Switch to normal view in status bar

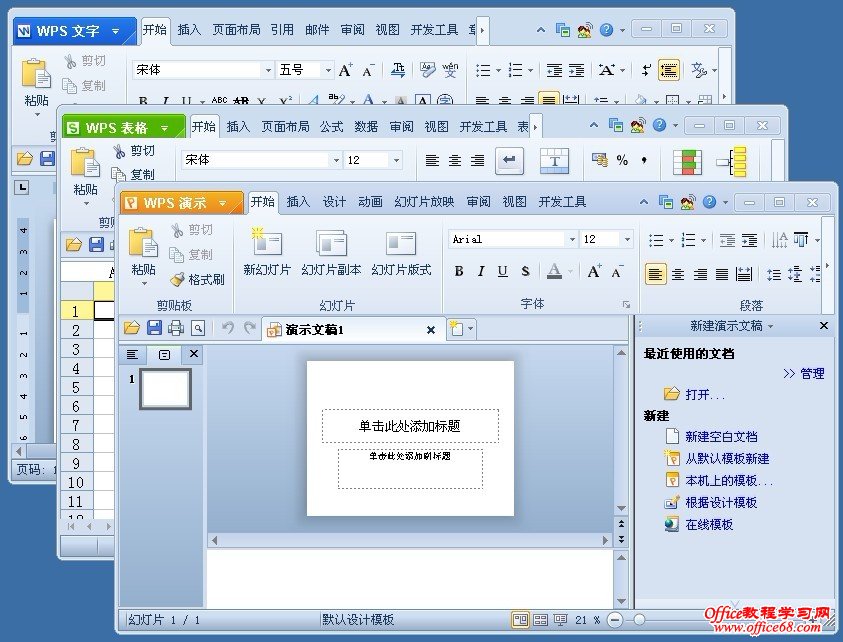click(520, 620)
